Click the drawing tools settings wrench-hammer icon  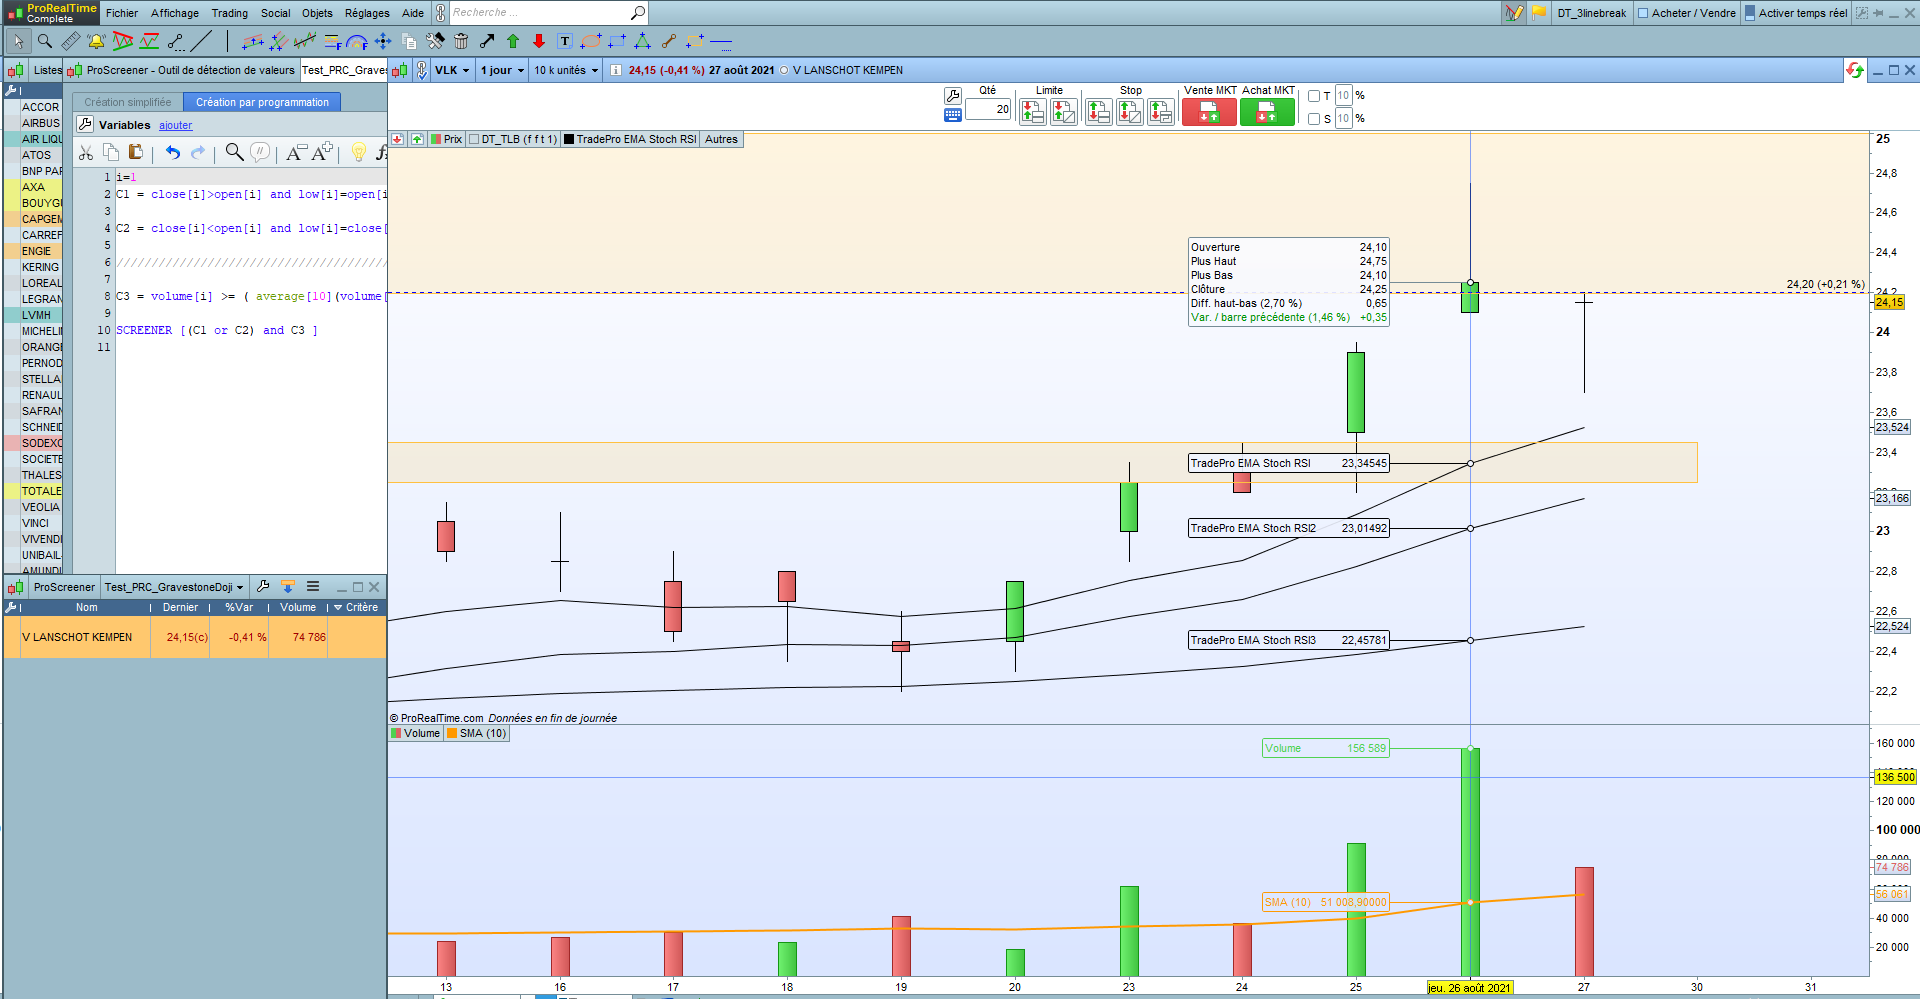pos(435,41)
